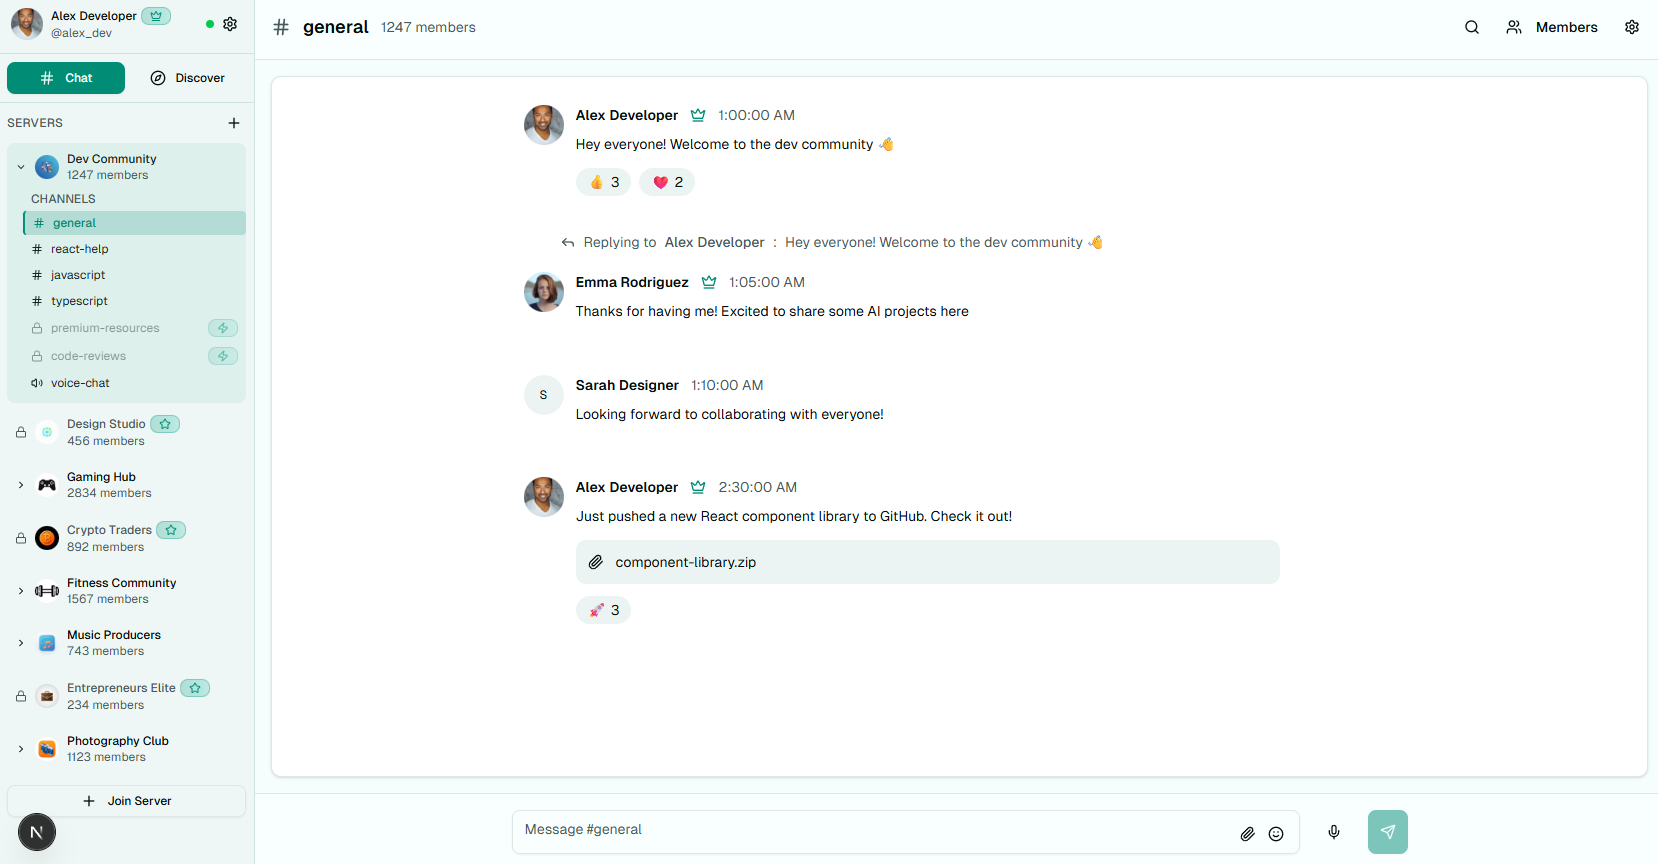This screenshot has width=1658, height=864.
Task: Click the microphone voice message icon
Action: pos(1333,832)
